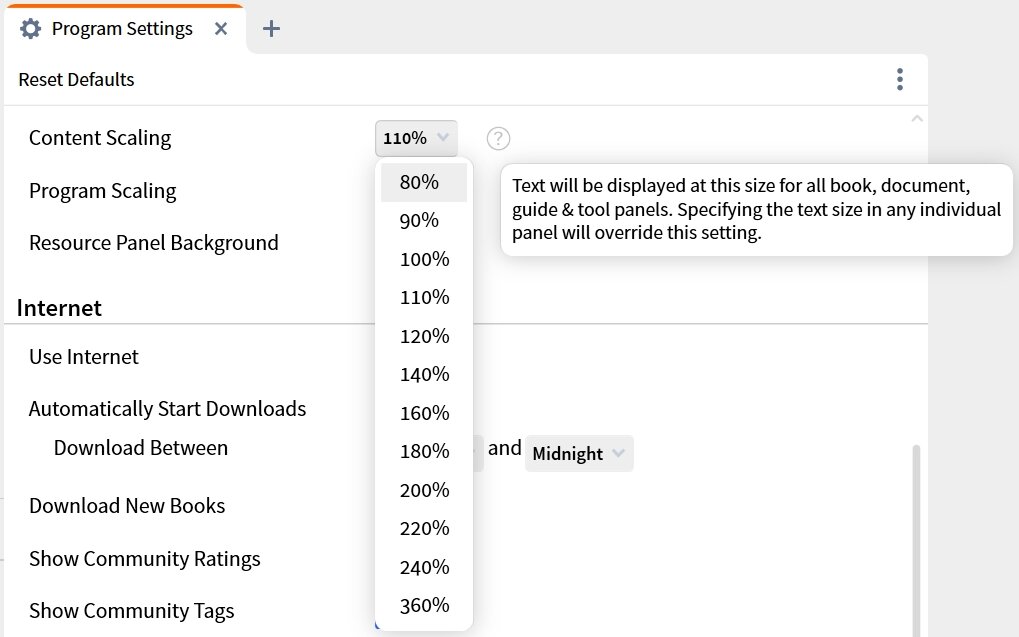Click the Use Internet setting

coord(83,356)
